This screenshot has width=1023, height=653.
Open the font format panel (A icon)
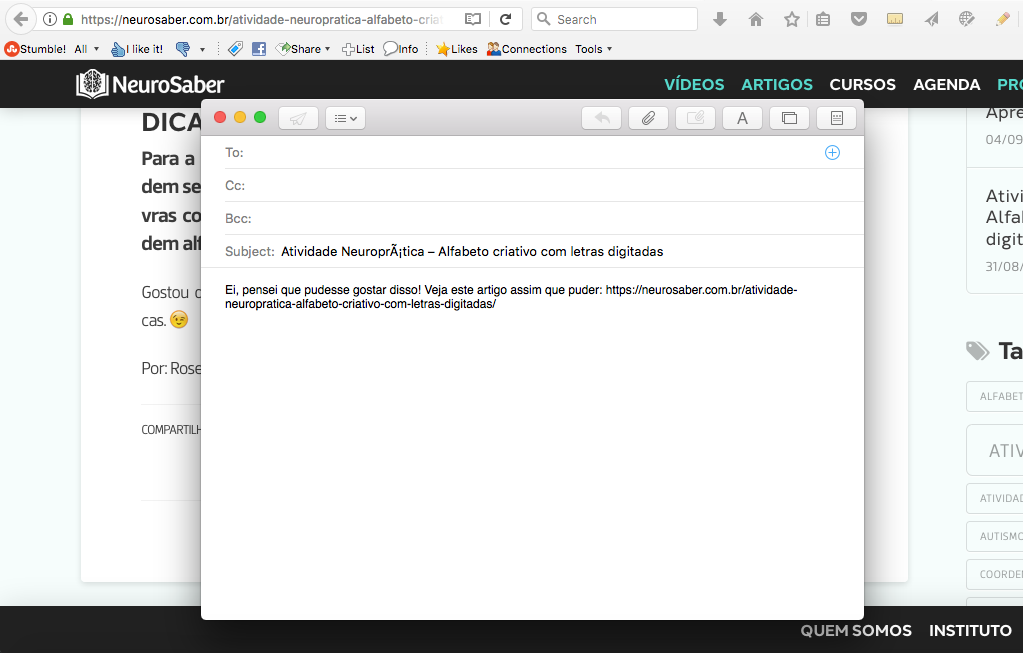coord(742,118)
